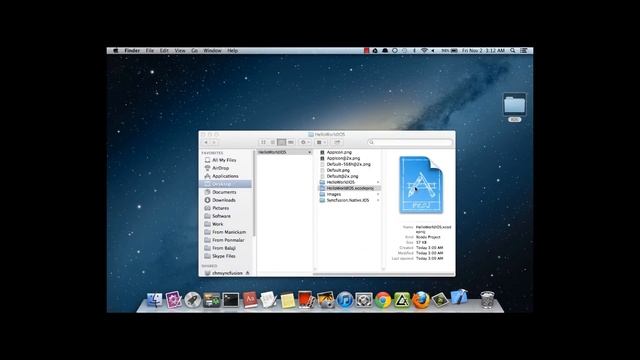Image resolution: width=640 pixels, height=360 pixels.
Task: Click the Bluetooth menu bar icon
Action: tap(414, 51)
